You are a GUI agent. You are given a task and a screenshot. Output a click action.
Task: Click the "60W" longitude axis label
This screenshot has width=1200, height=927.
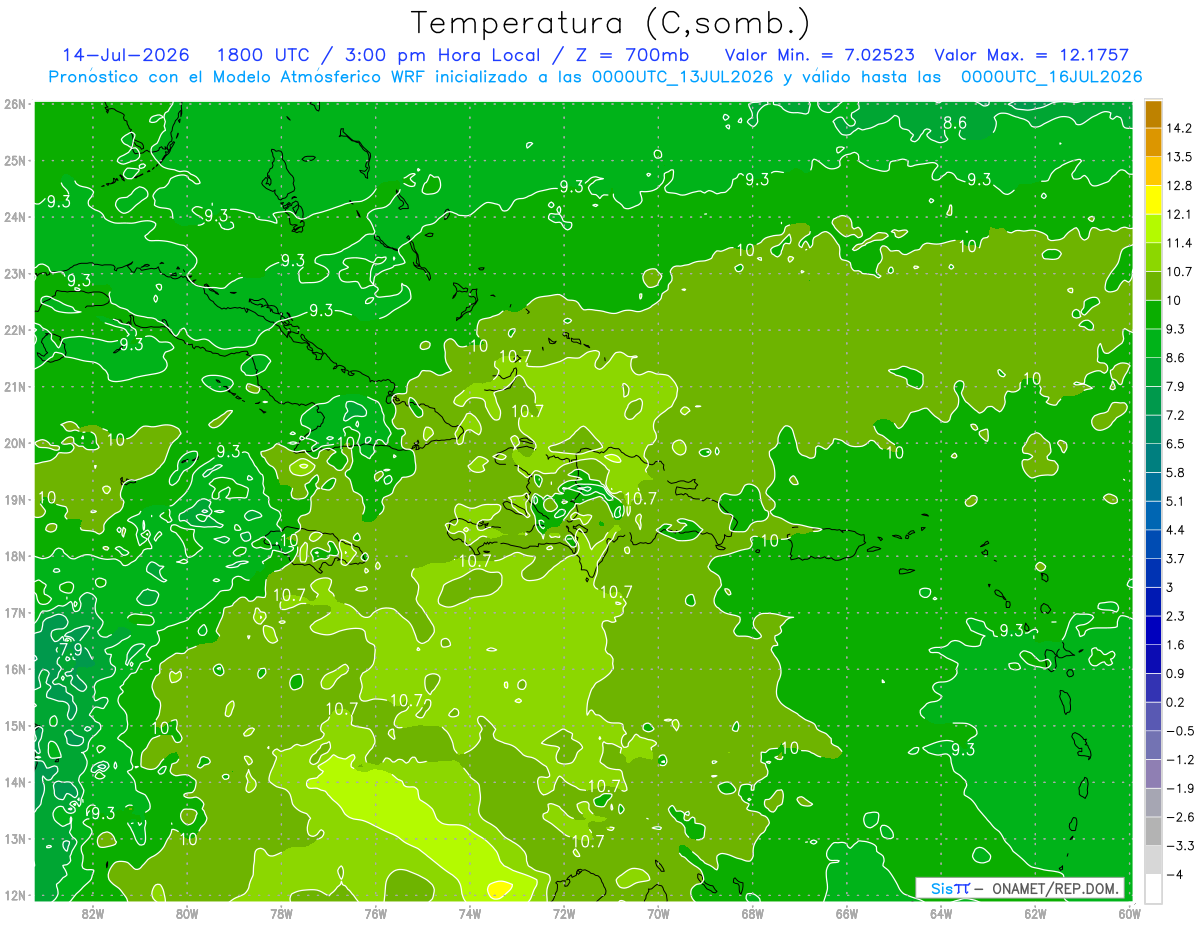[x=1129, y=913]
